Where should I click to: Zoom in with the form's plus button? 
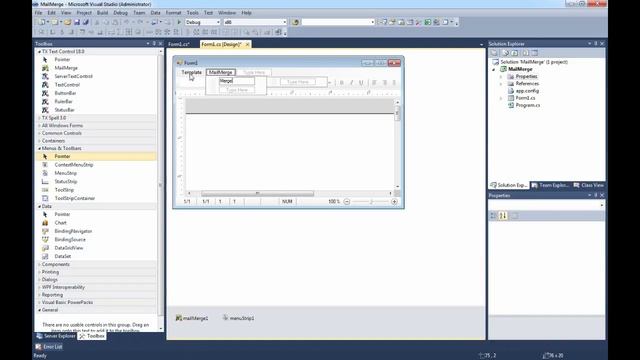pos(394,202)
